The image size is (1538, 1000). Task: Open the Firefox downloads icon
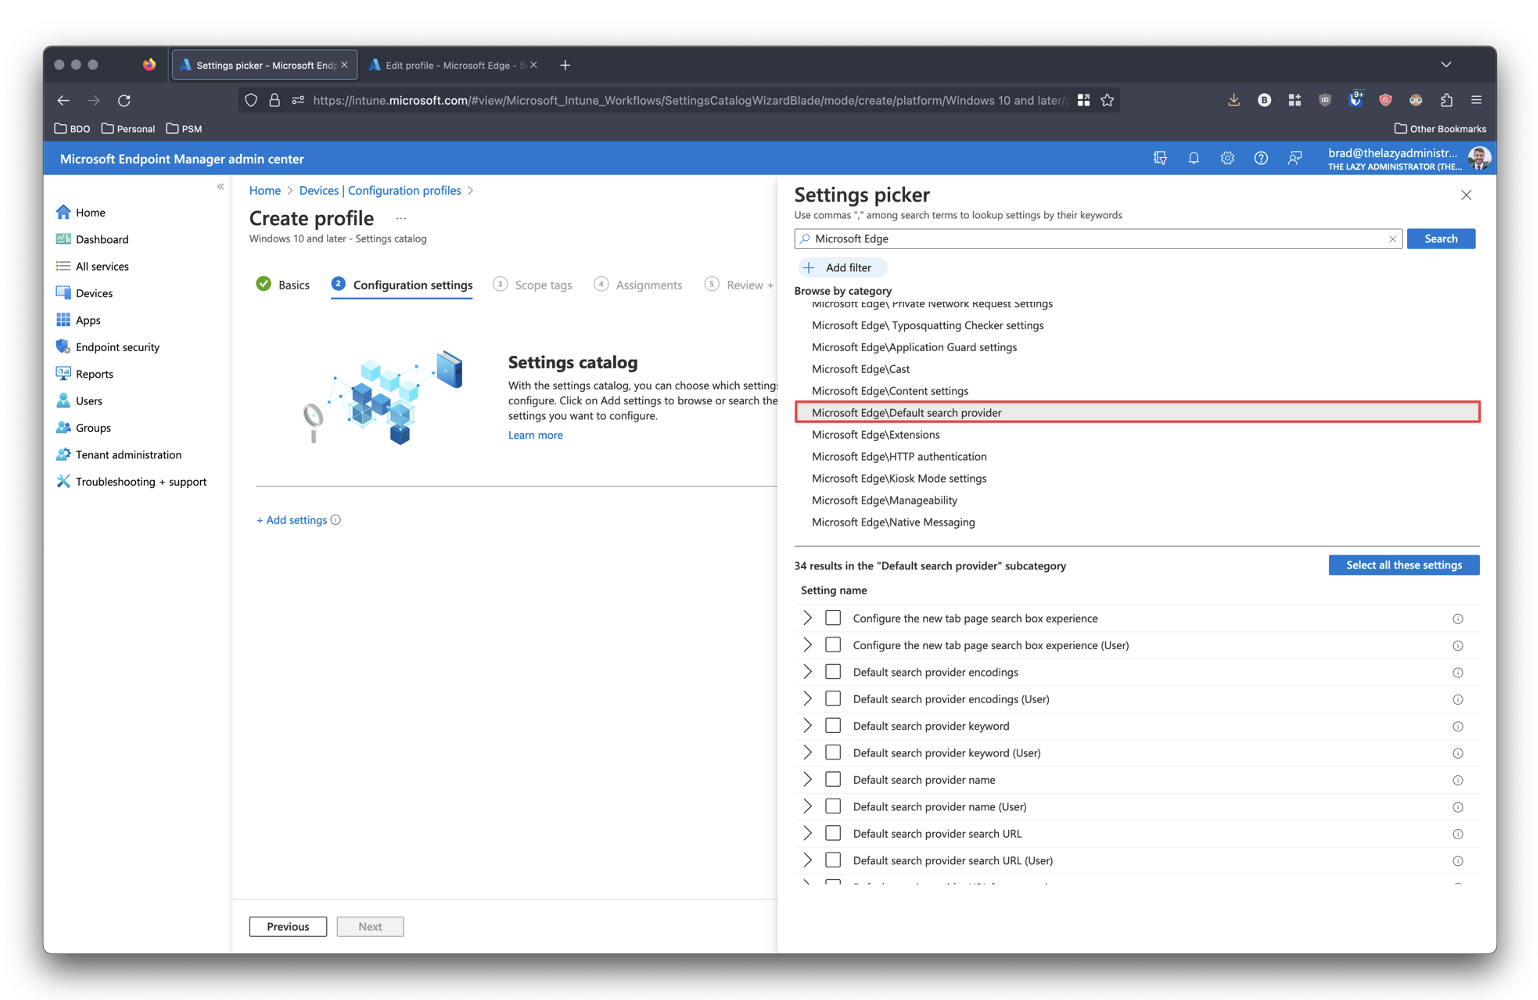click(x=1234, y=100)
